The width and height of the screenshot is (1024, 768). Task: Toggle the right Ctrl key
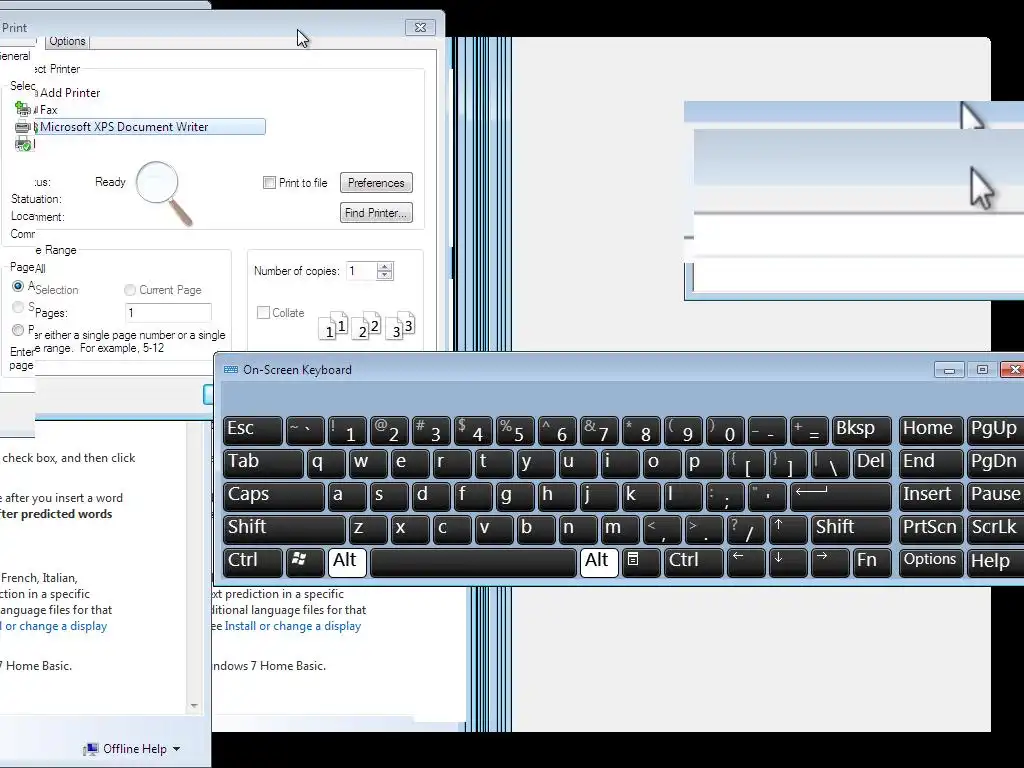694,563
